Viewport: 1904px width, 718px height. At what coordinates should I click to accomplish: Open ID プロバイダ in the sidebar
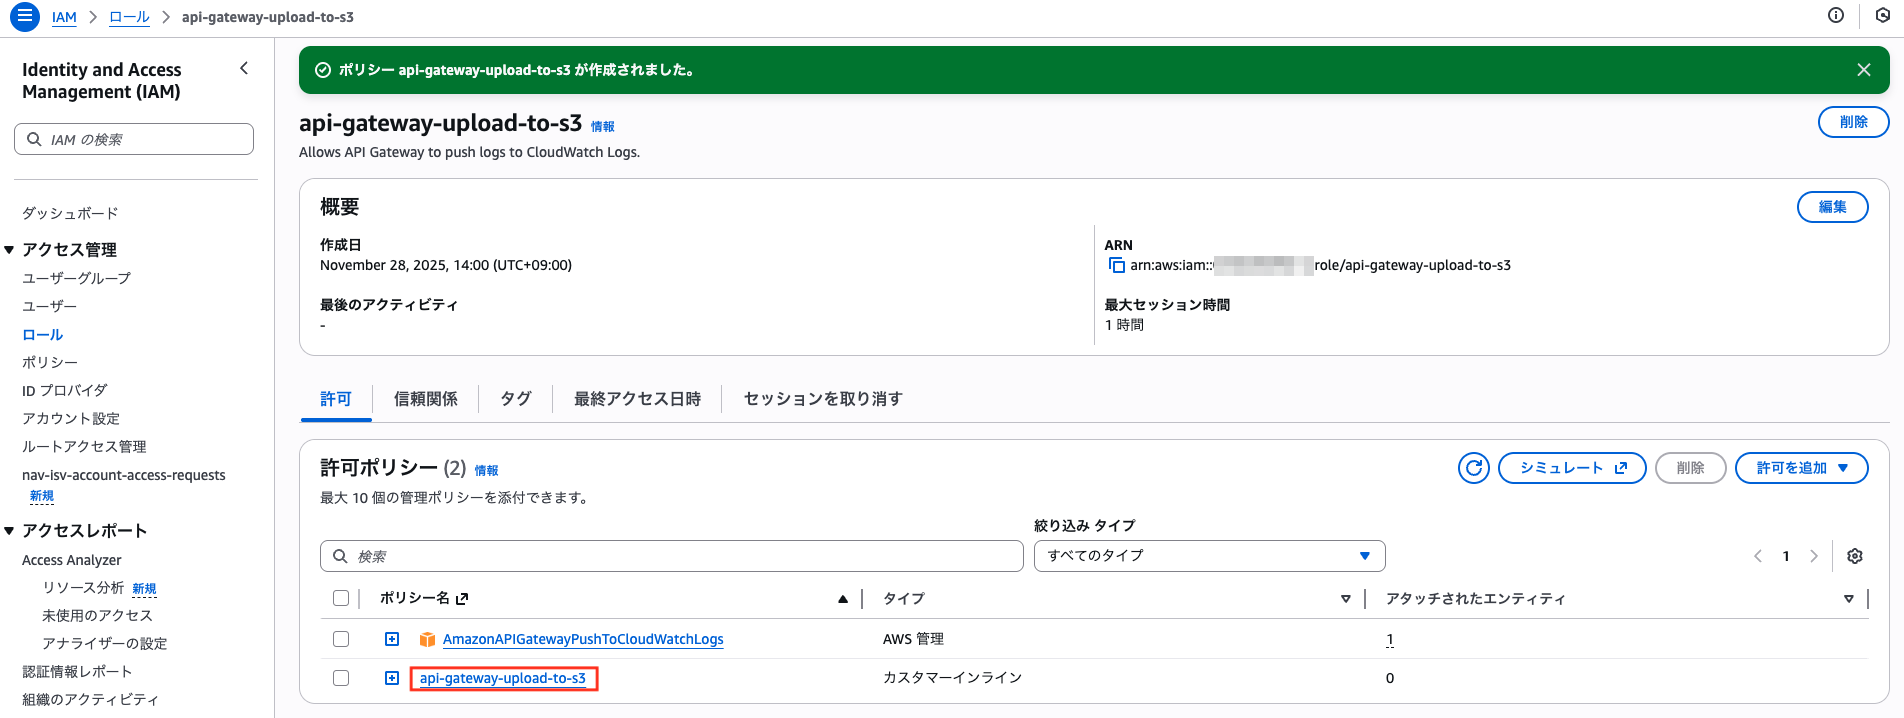click(x=64, y=390)
